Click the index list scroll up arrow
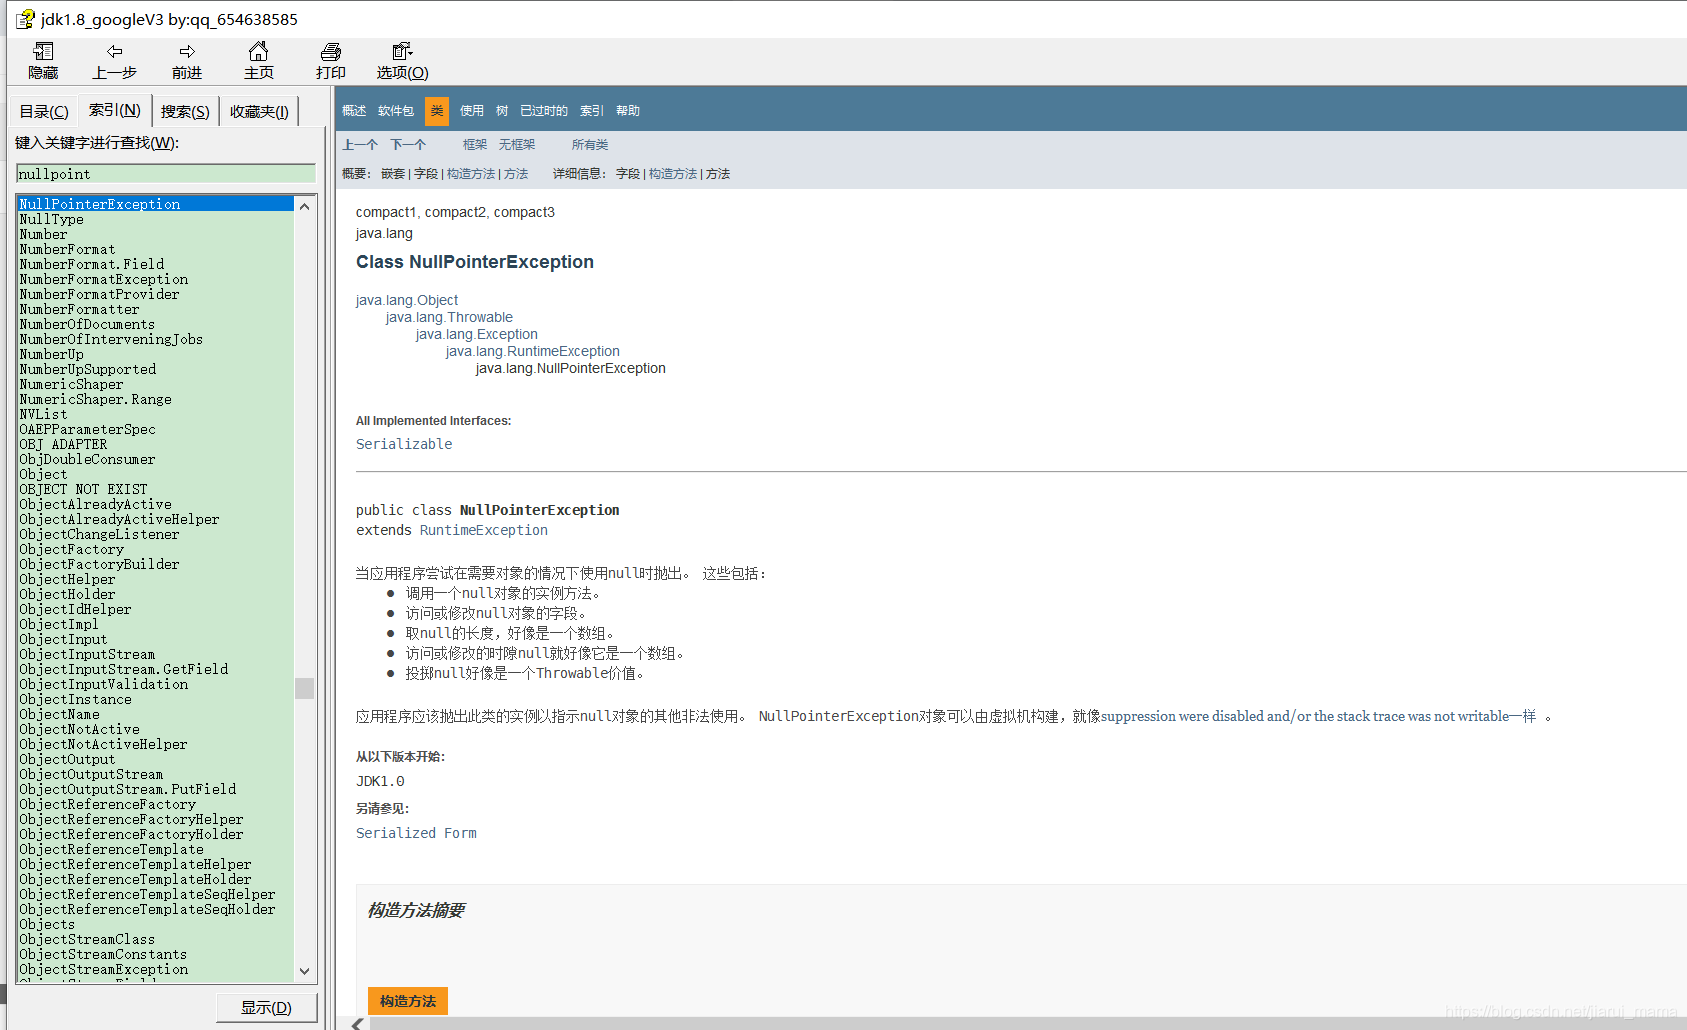The width and height of the screenshot is (1687, 1030). (305, 205)
